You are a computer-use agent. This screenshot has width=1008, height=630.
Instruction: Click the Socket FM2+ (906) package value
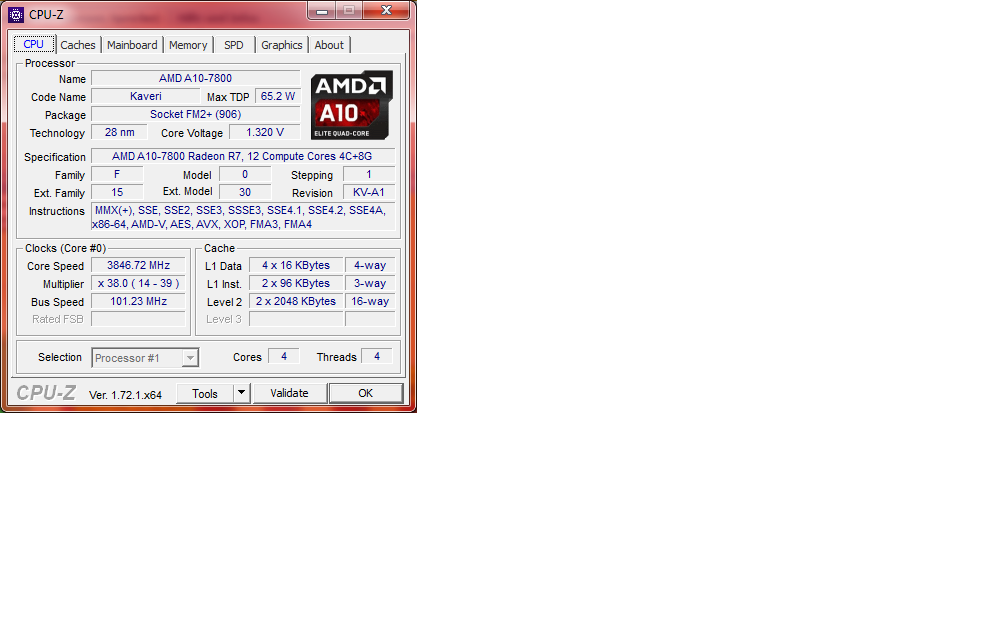pos(195,114)
